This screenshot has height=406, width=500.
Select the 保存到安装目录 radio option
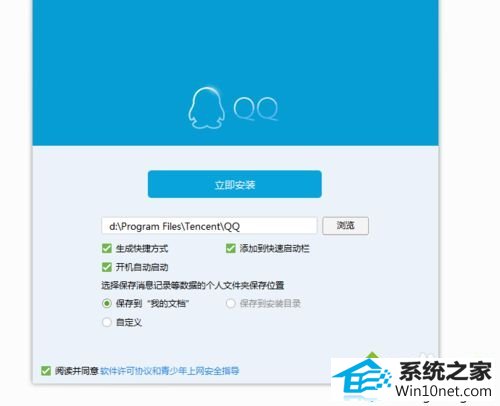coord(231,304)
